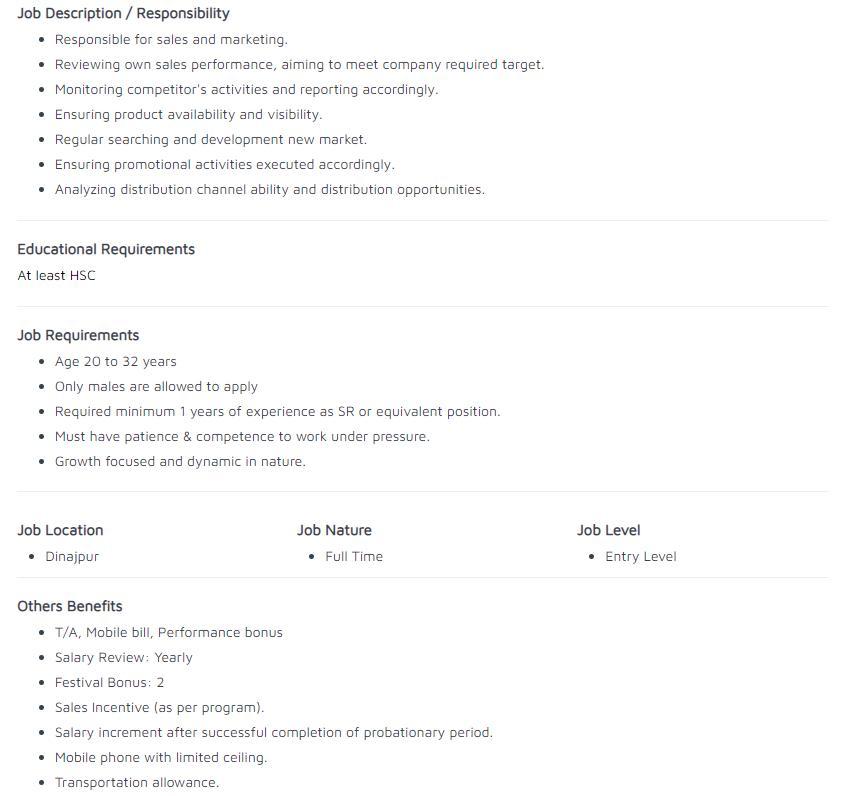The width and height of the screenshot is (842, 796).
Task: Click the Entry Level job level entry
Action: (x=641, y=556)
